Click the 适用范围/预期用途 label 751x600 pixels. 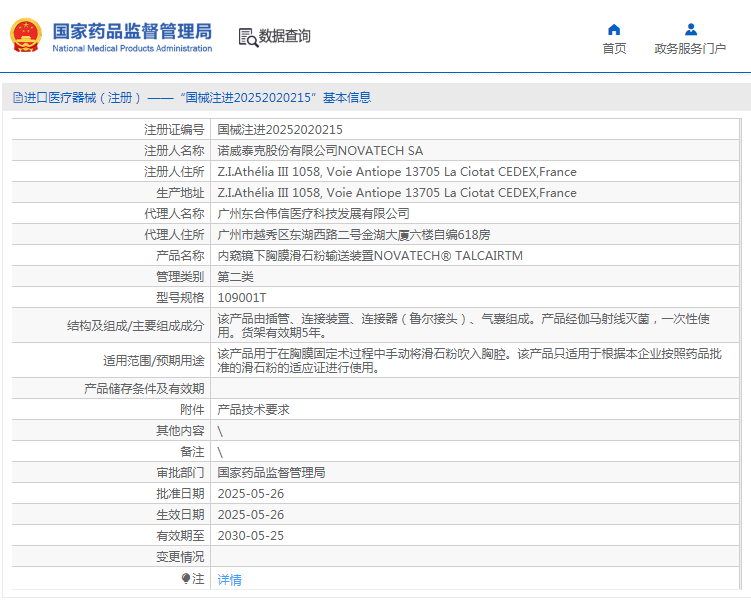tap(154, 361)
